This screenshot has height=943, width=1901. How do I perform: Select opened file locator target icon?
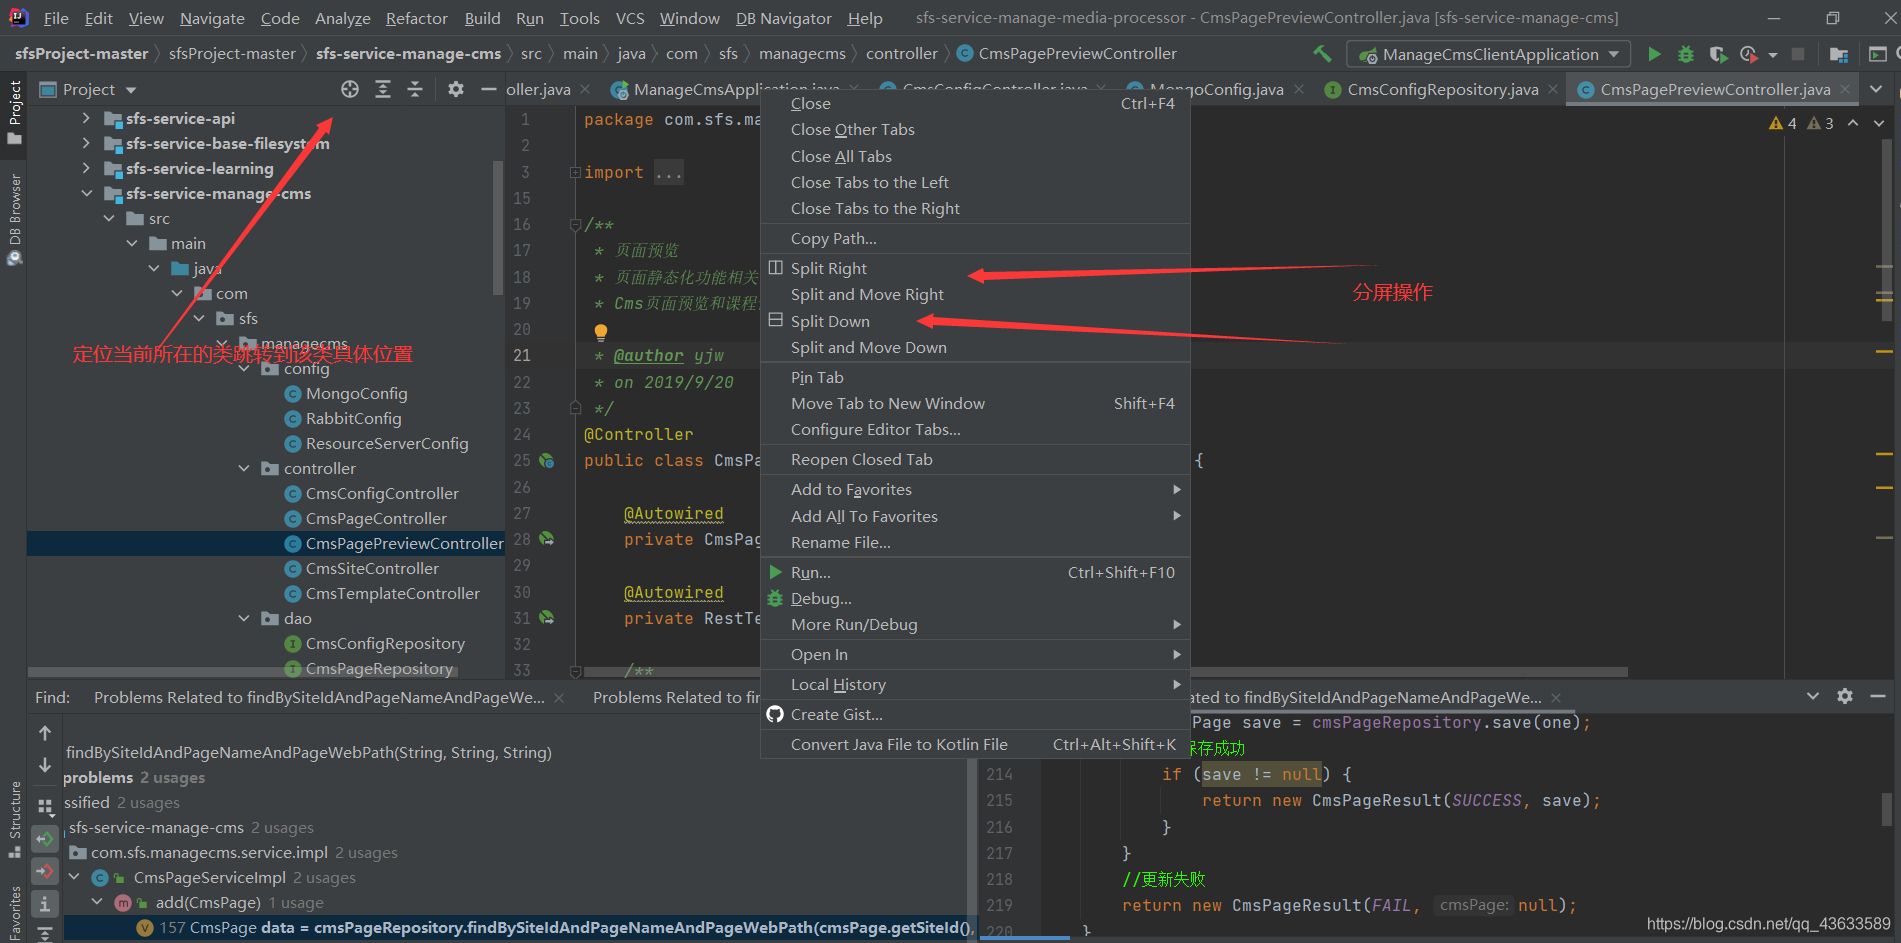point(350,89)
